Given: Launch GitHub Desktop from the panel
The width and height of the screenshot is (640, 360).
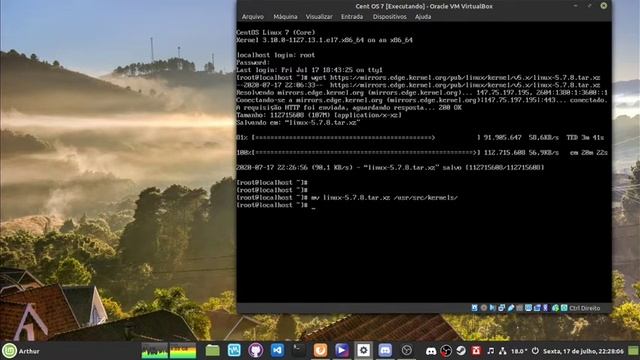Looking at the screenshot, I should point(256,350).
